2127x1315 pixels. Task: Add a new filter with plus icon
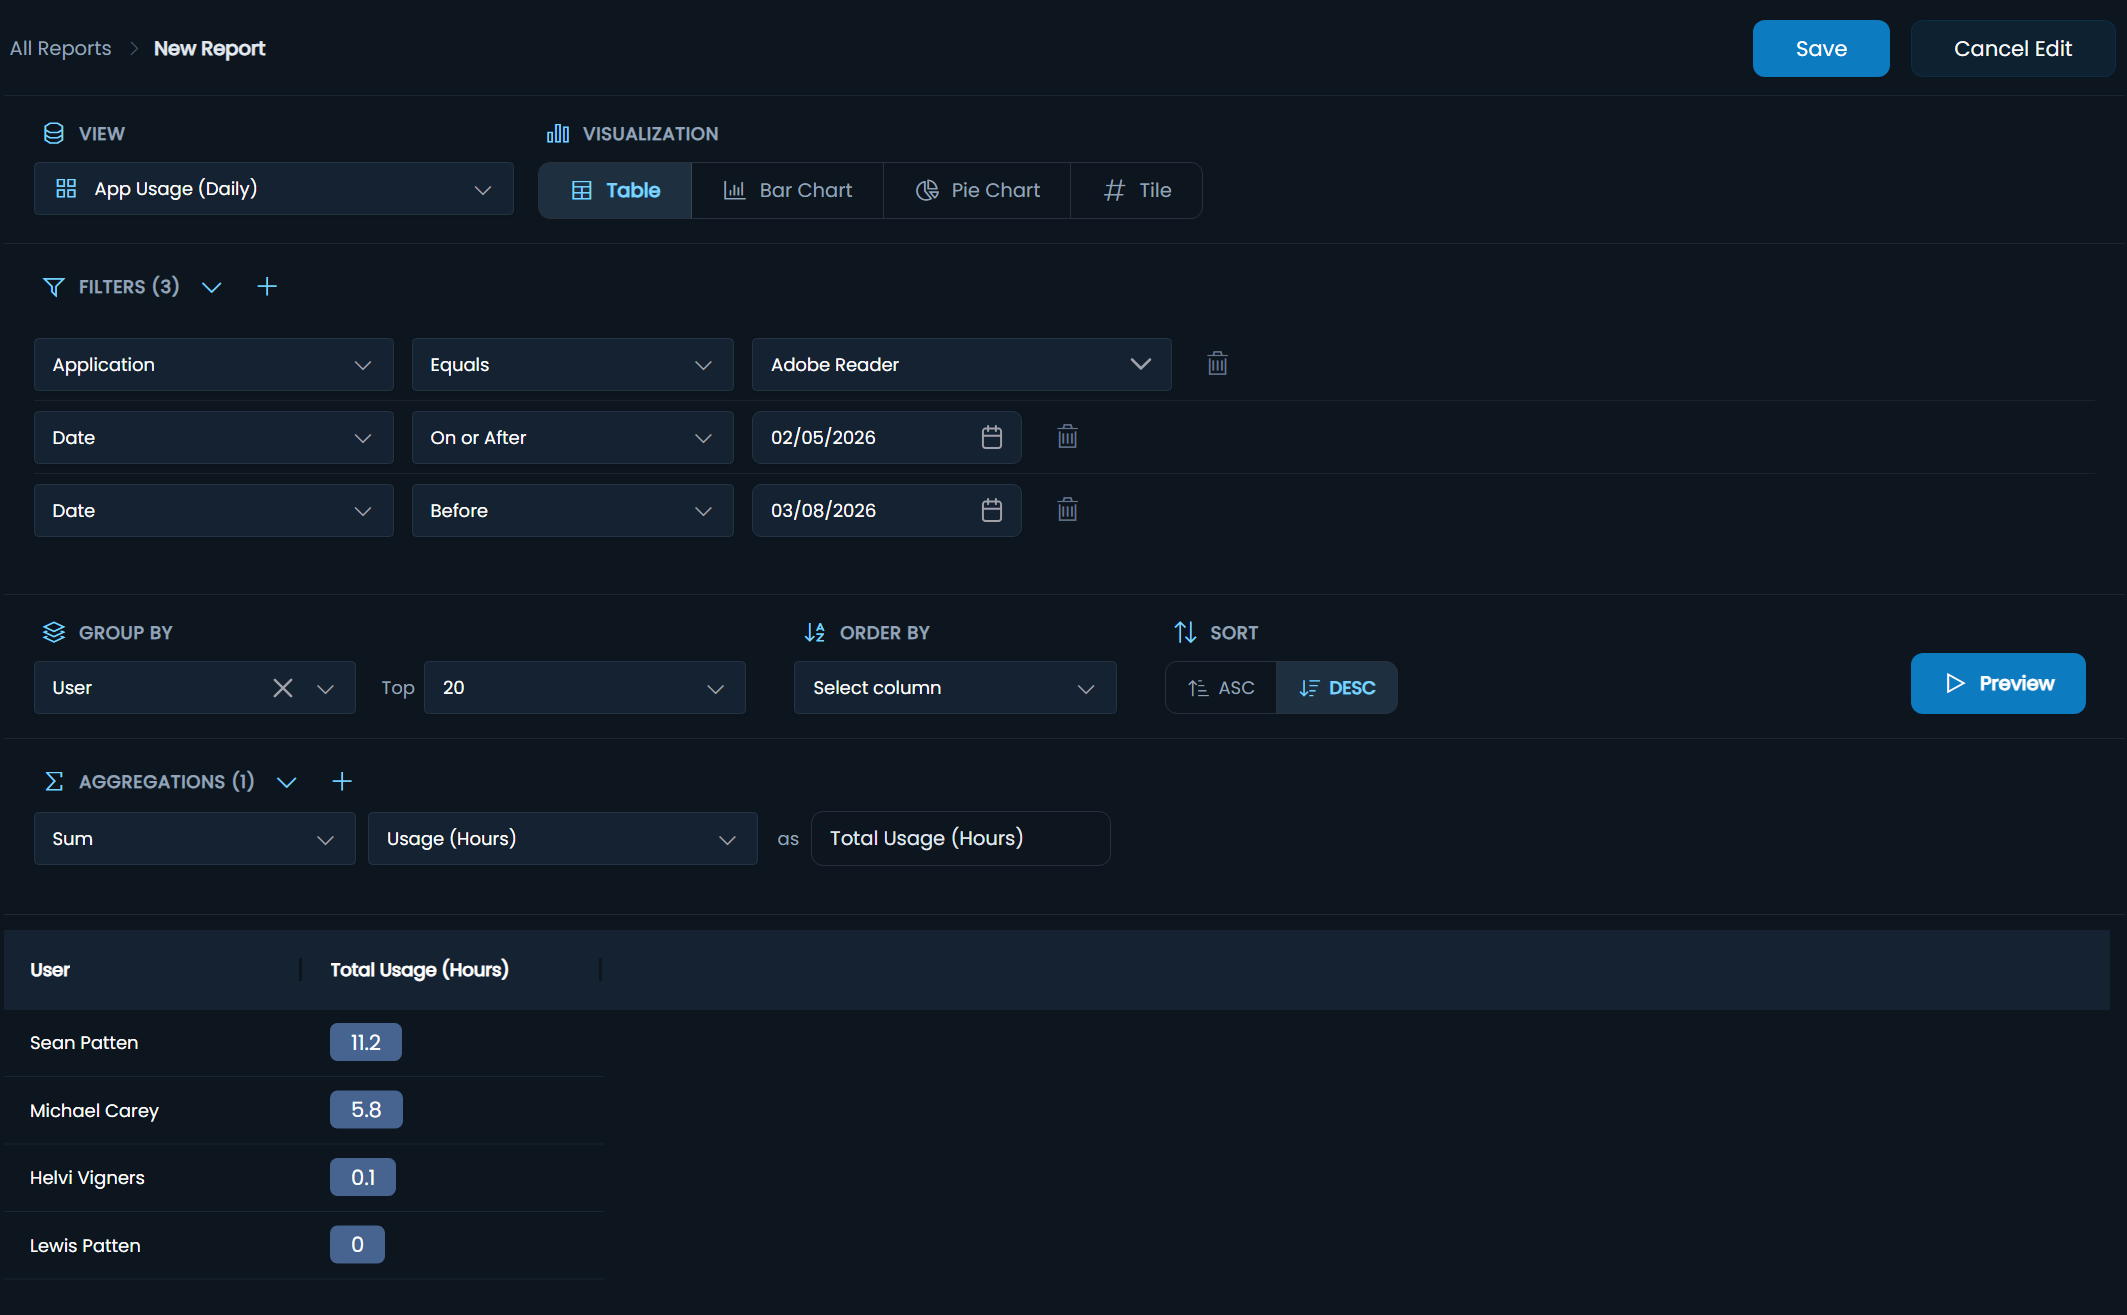(267, 287)
